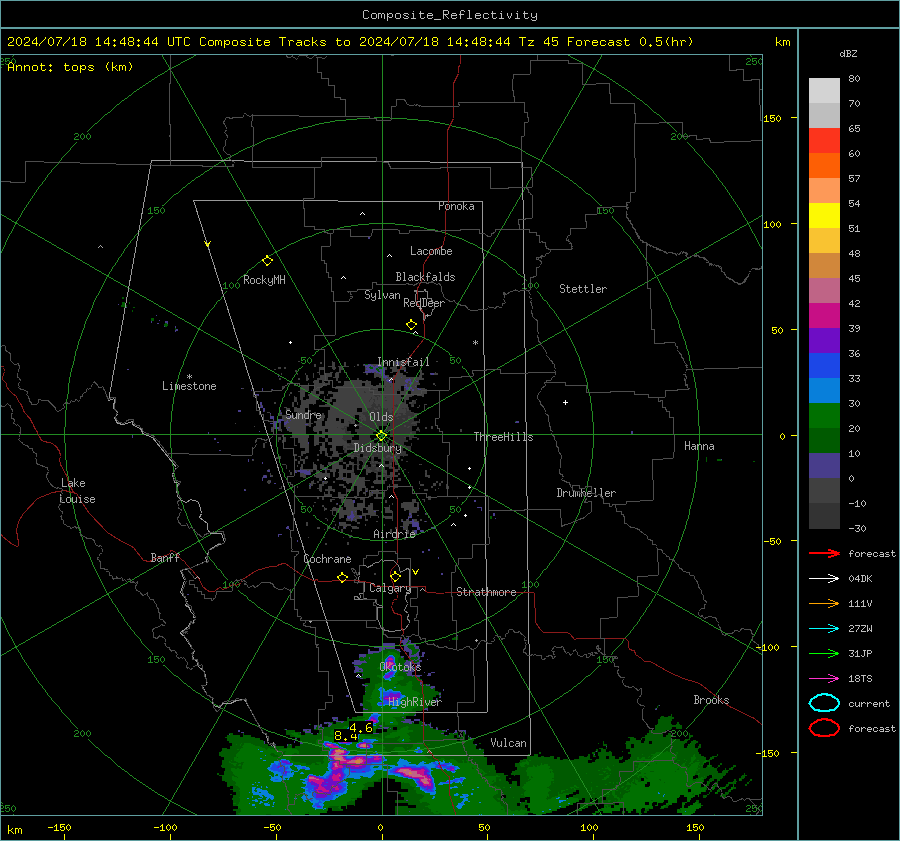Image resolution: width=900 pixels, height=841 pixels.
Task: Select the dark green 10-20 dBZ swatch
Action: tap(824, 441)
